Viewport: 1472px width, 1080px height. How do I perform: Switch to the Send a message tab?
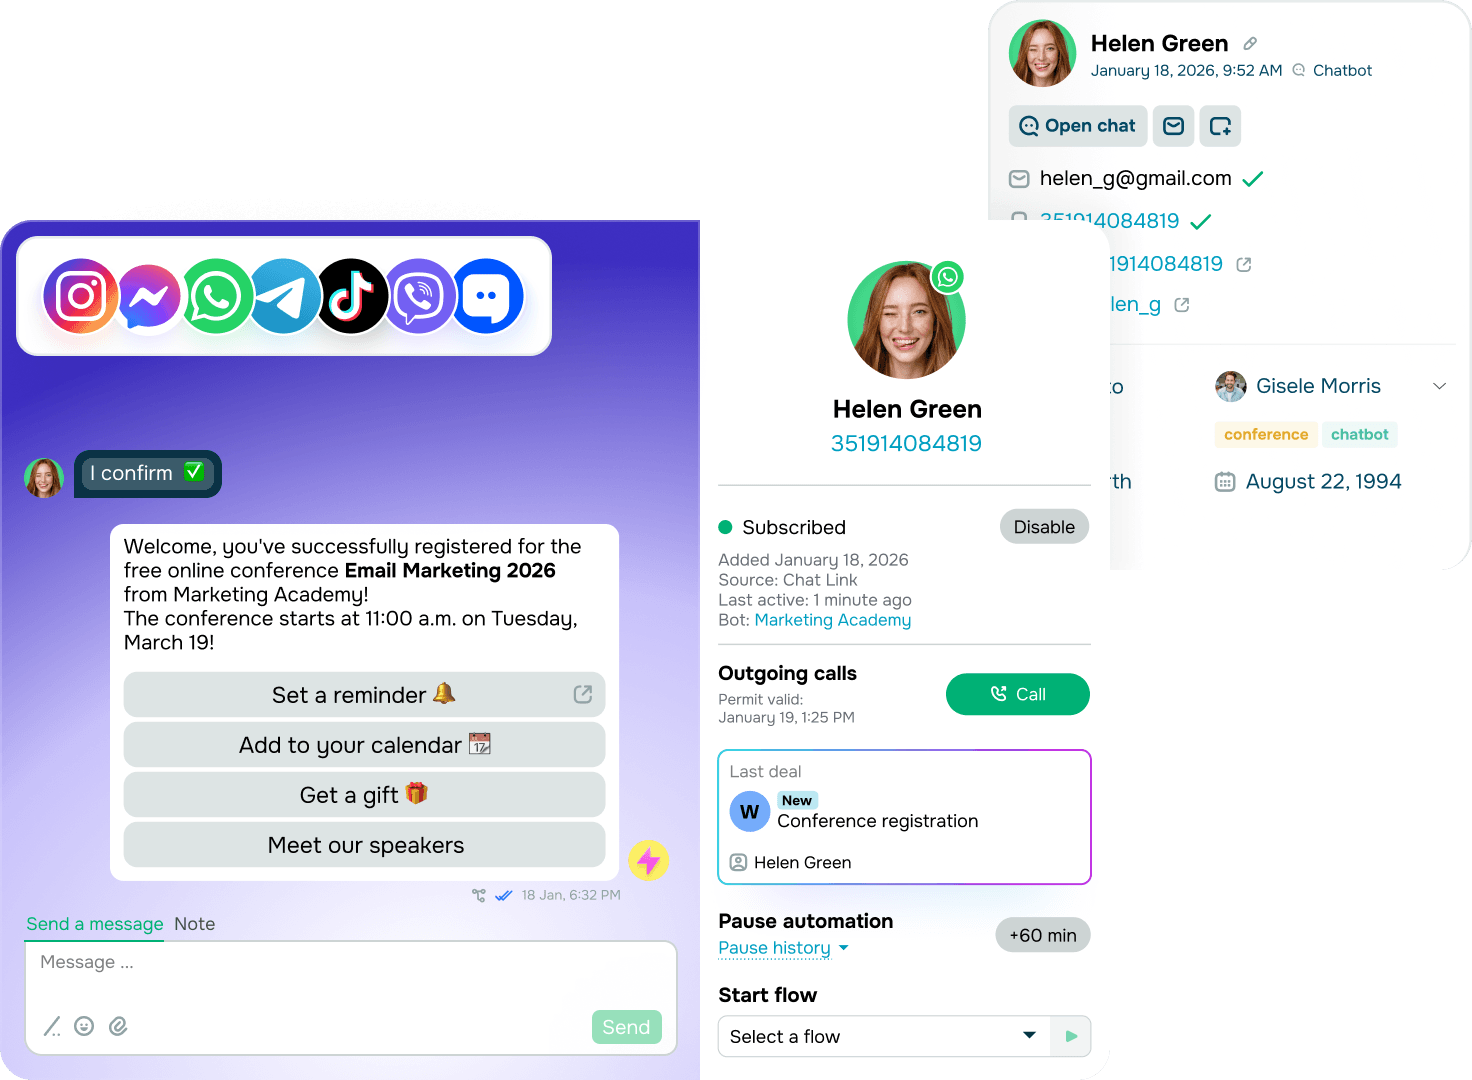95,924
